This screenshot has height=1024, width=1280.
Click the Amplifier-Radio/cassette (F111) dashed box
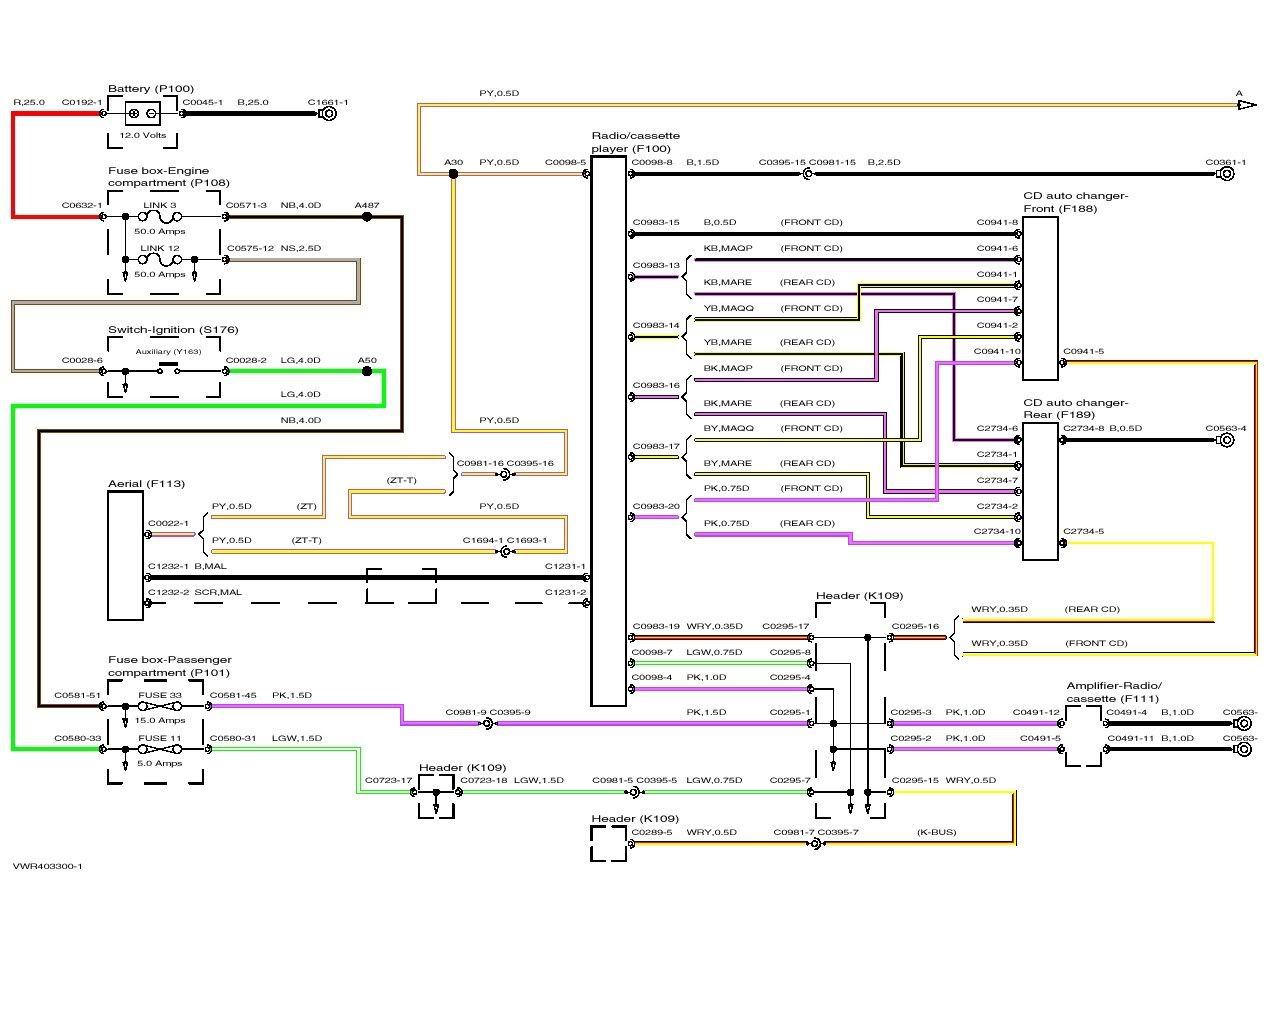(1082, 736)
